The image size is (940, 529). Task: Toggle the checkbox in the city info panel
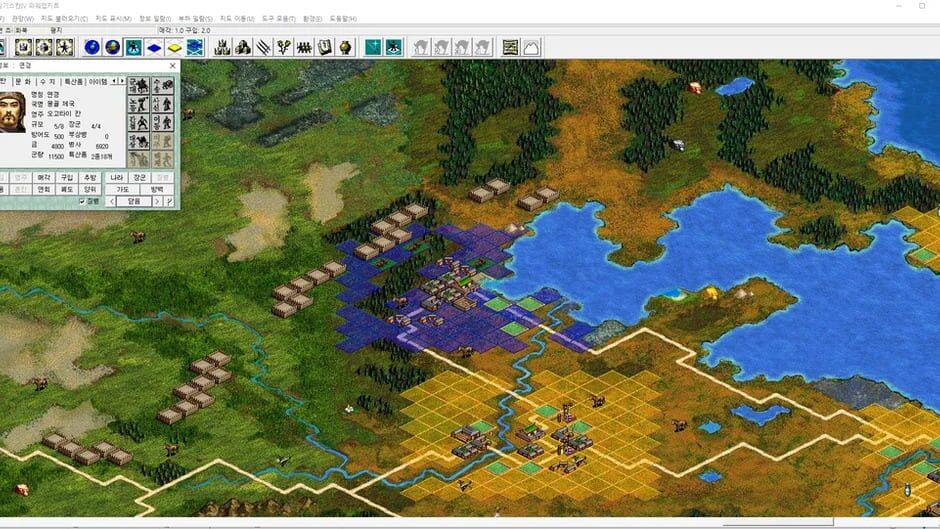click(82, 202)
